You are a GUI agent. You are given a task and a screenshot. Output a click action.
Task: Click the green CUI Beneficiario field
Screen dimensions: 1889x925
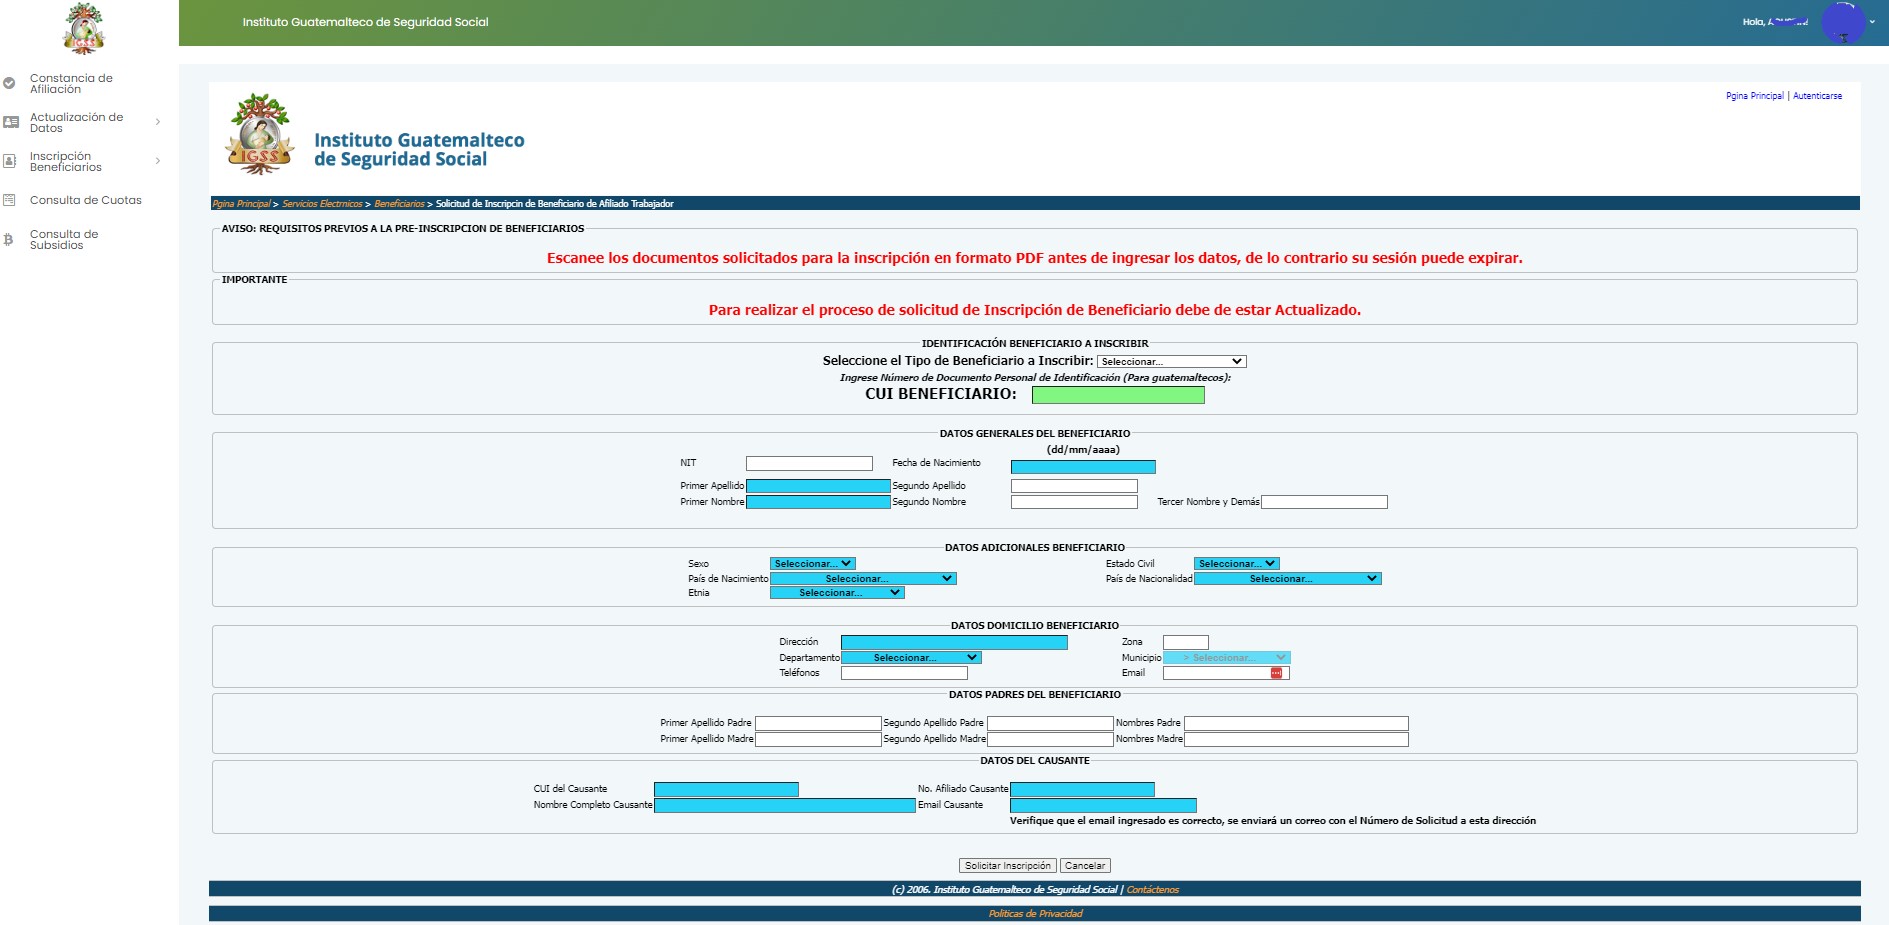[x=1118, y=395]
